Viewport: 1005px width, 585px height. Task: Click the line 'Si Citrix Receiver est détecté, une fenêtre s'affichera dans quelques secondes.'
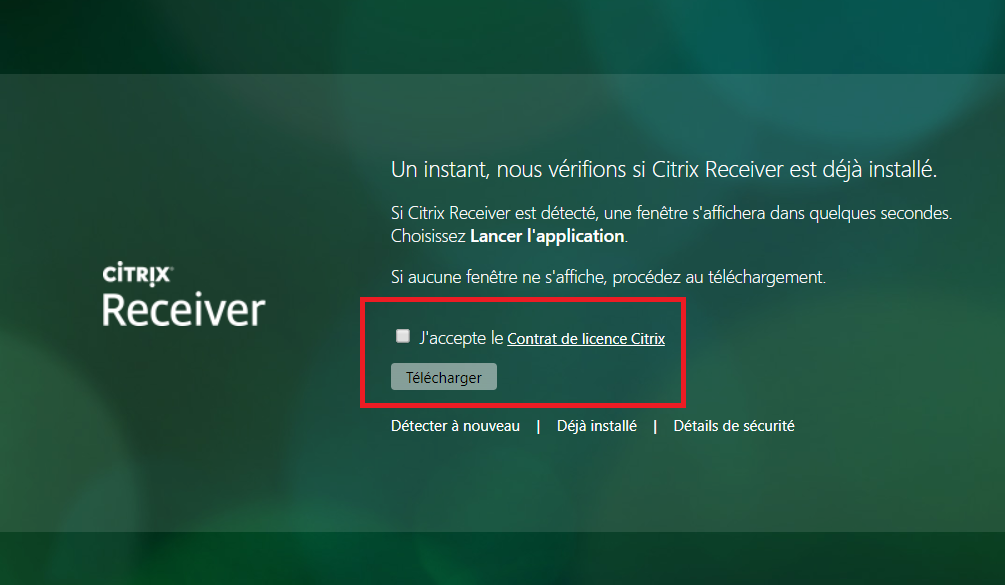pyautogui.click(x=672, y=213)
